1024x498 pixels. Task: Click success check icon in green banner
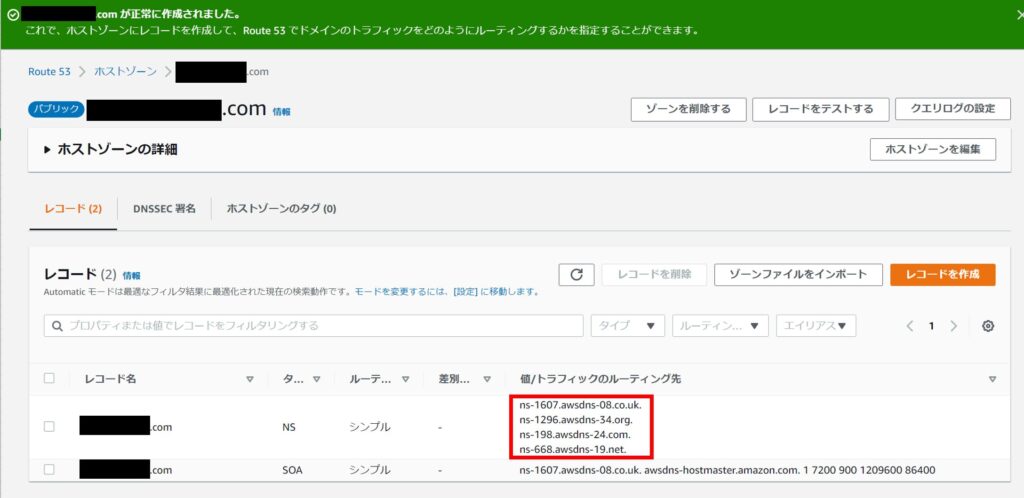(12, 15)
